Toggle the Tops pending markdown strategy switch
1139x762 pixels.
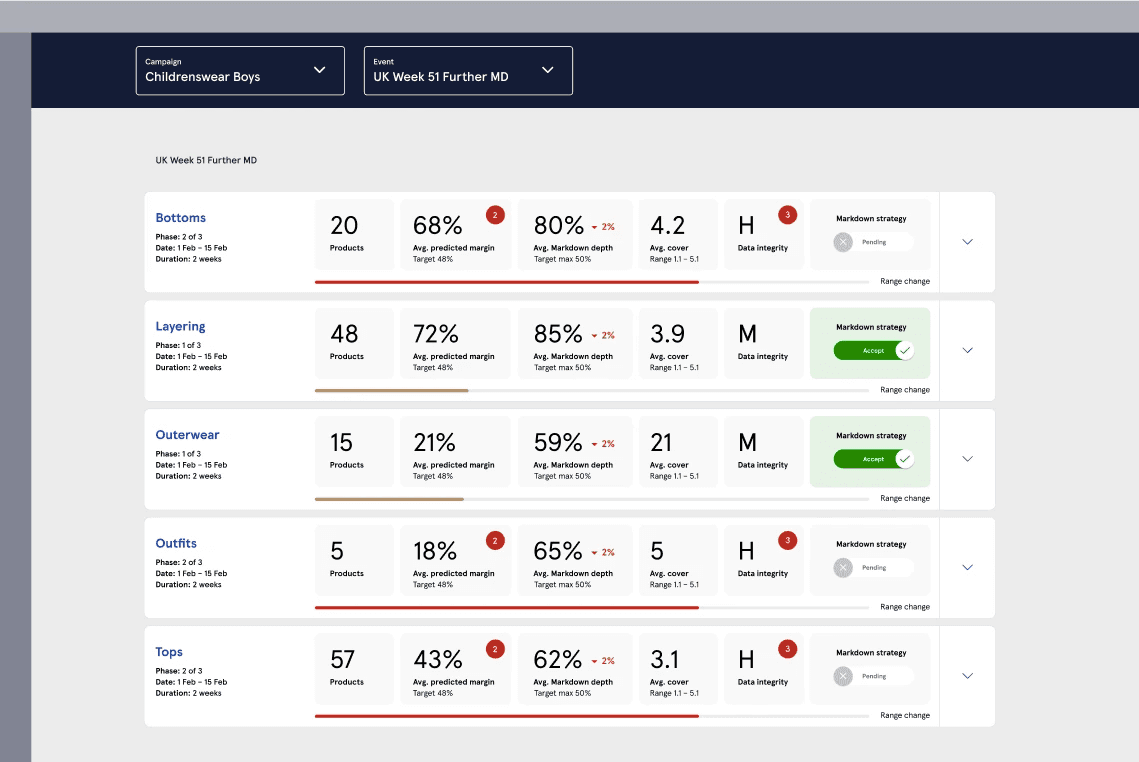pos(873,676)
